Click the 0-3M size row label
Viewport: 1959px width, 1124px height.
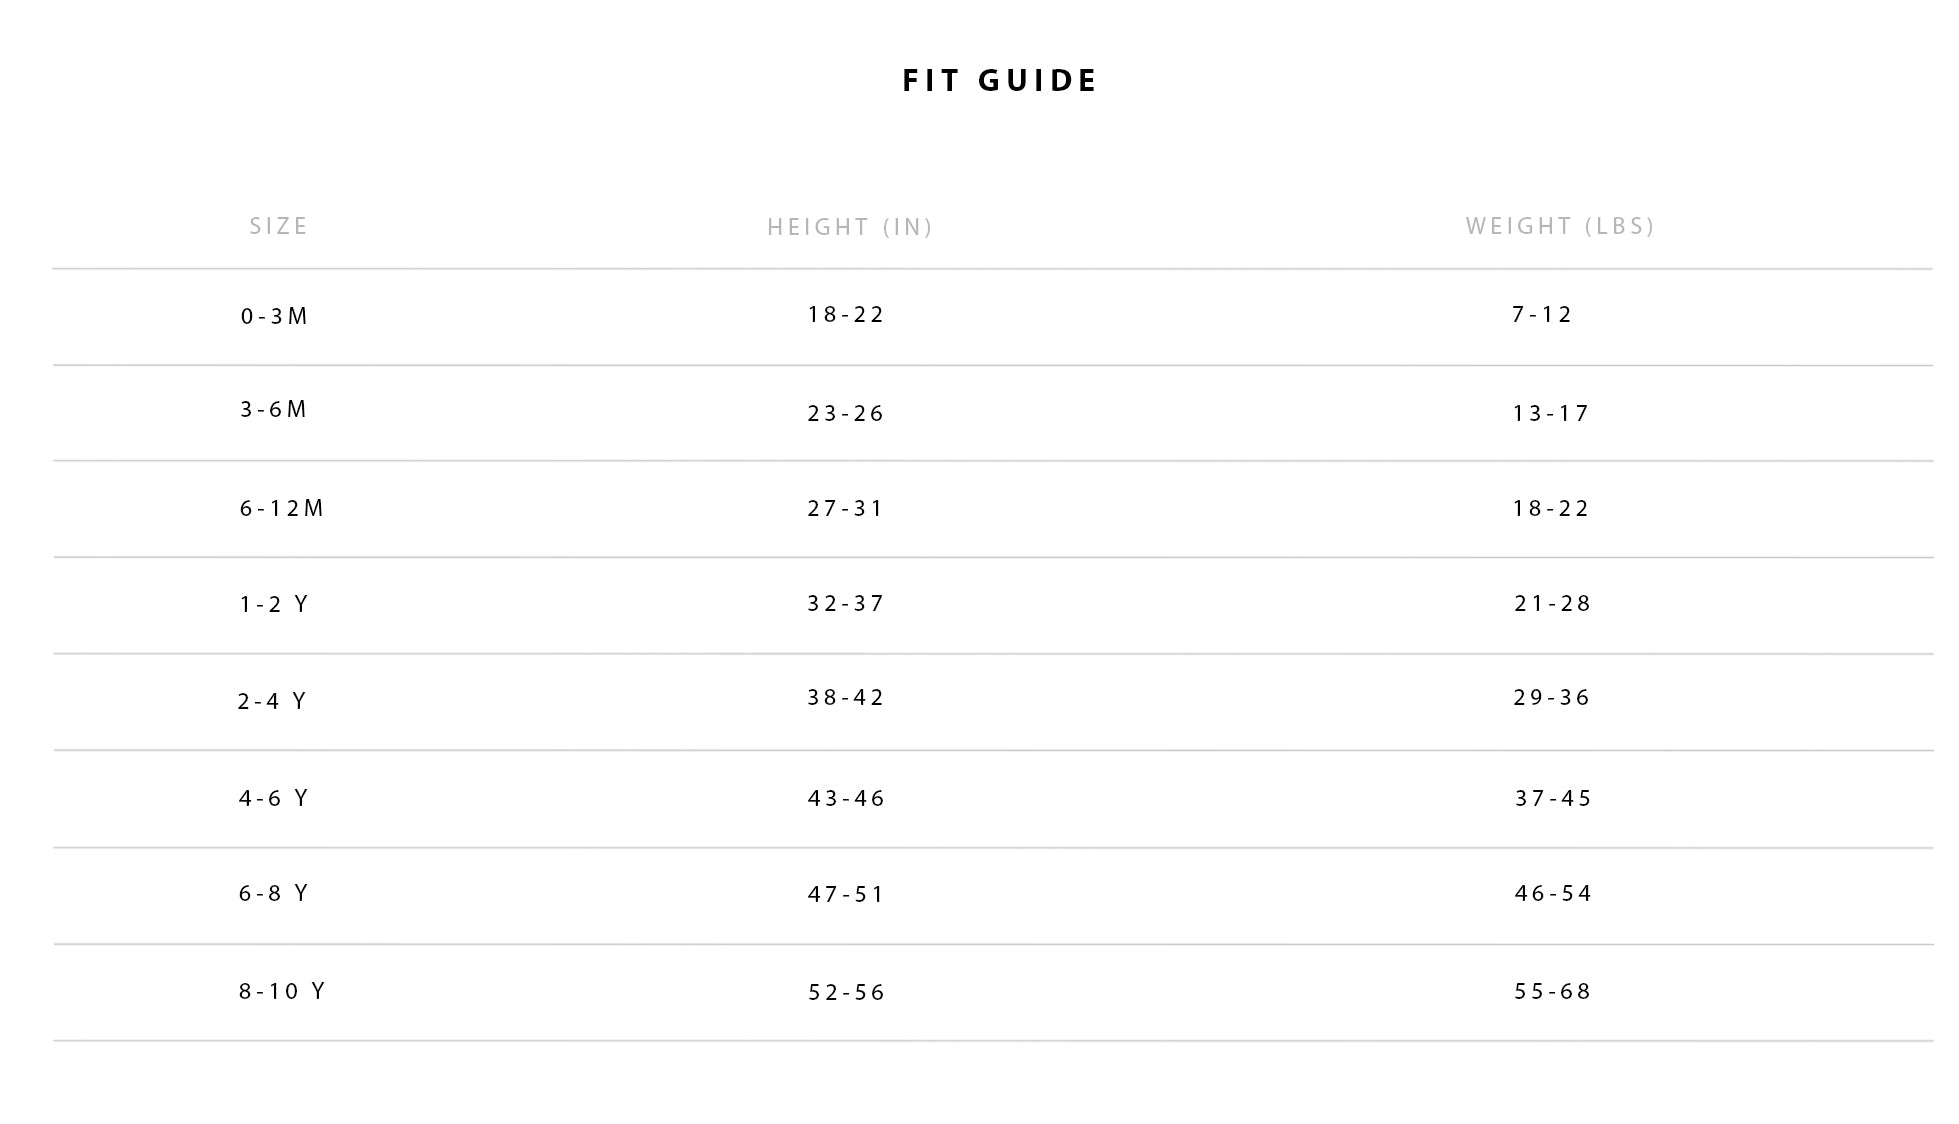click(x=274, y=316)
